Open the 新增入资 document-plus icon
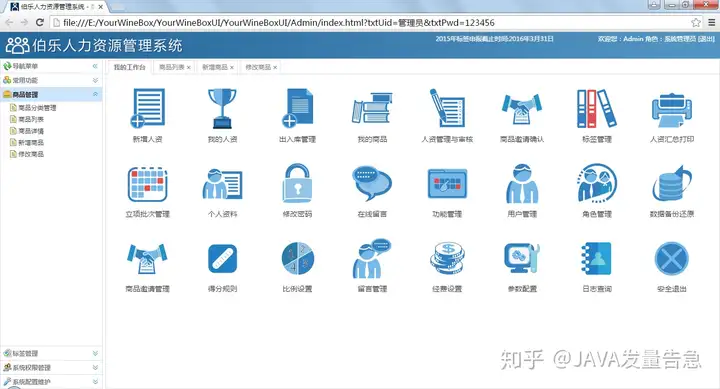Screen dimensions: 720x389 point(147,108)
